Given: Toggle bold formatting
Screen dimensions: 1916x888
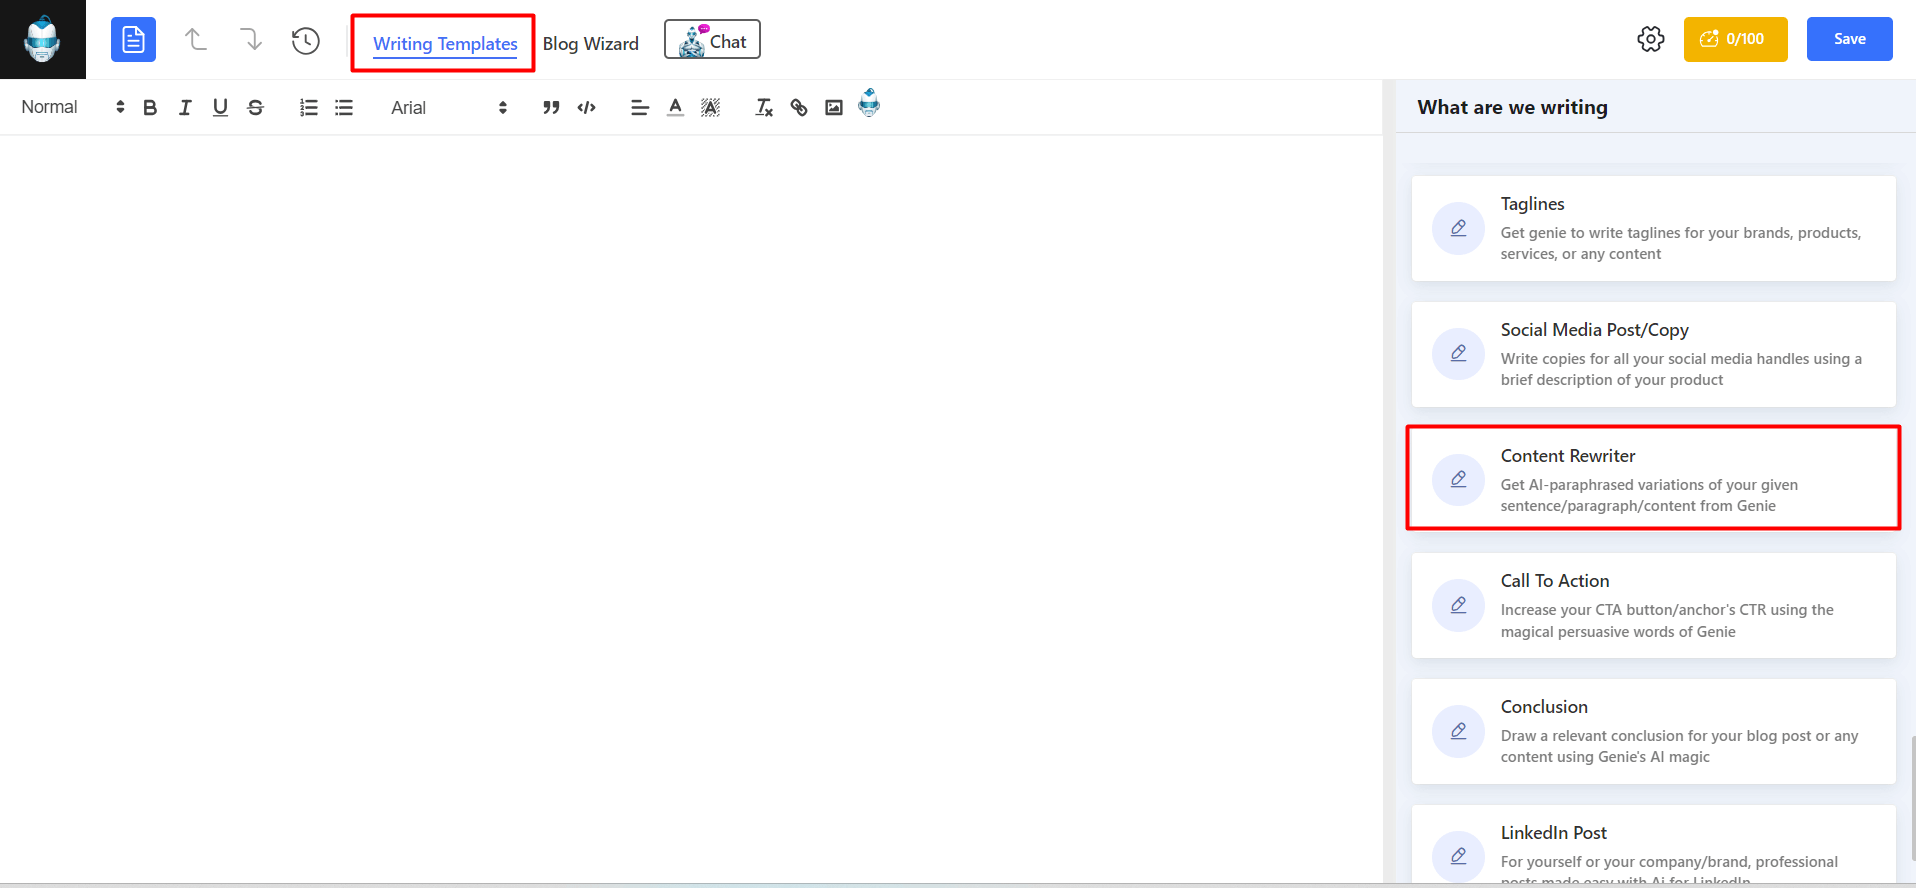Looking at the screenshot, I should click(x=150, y=108).
